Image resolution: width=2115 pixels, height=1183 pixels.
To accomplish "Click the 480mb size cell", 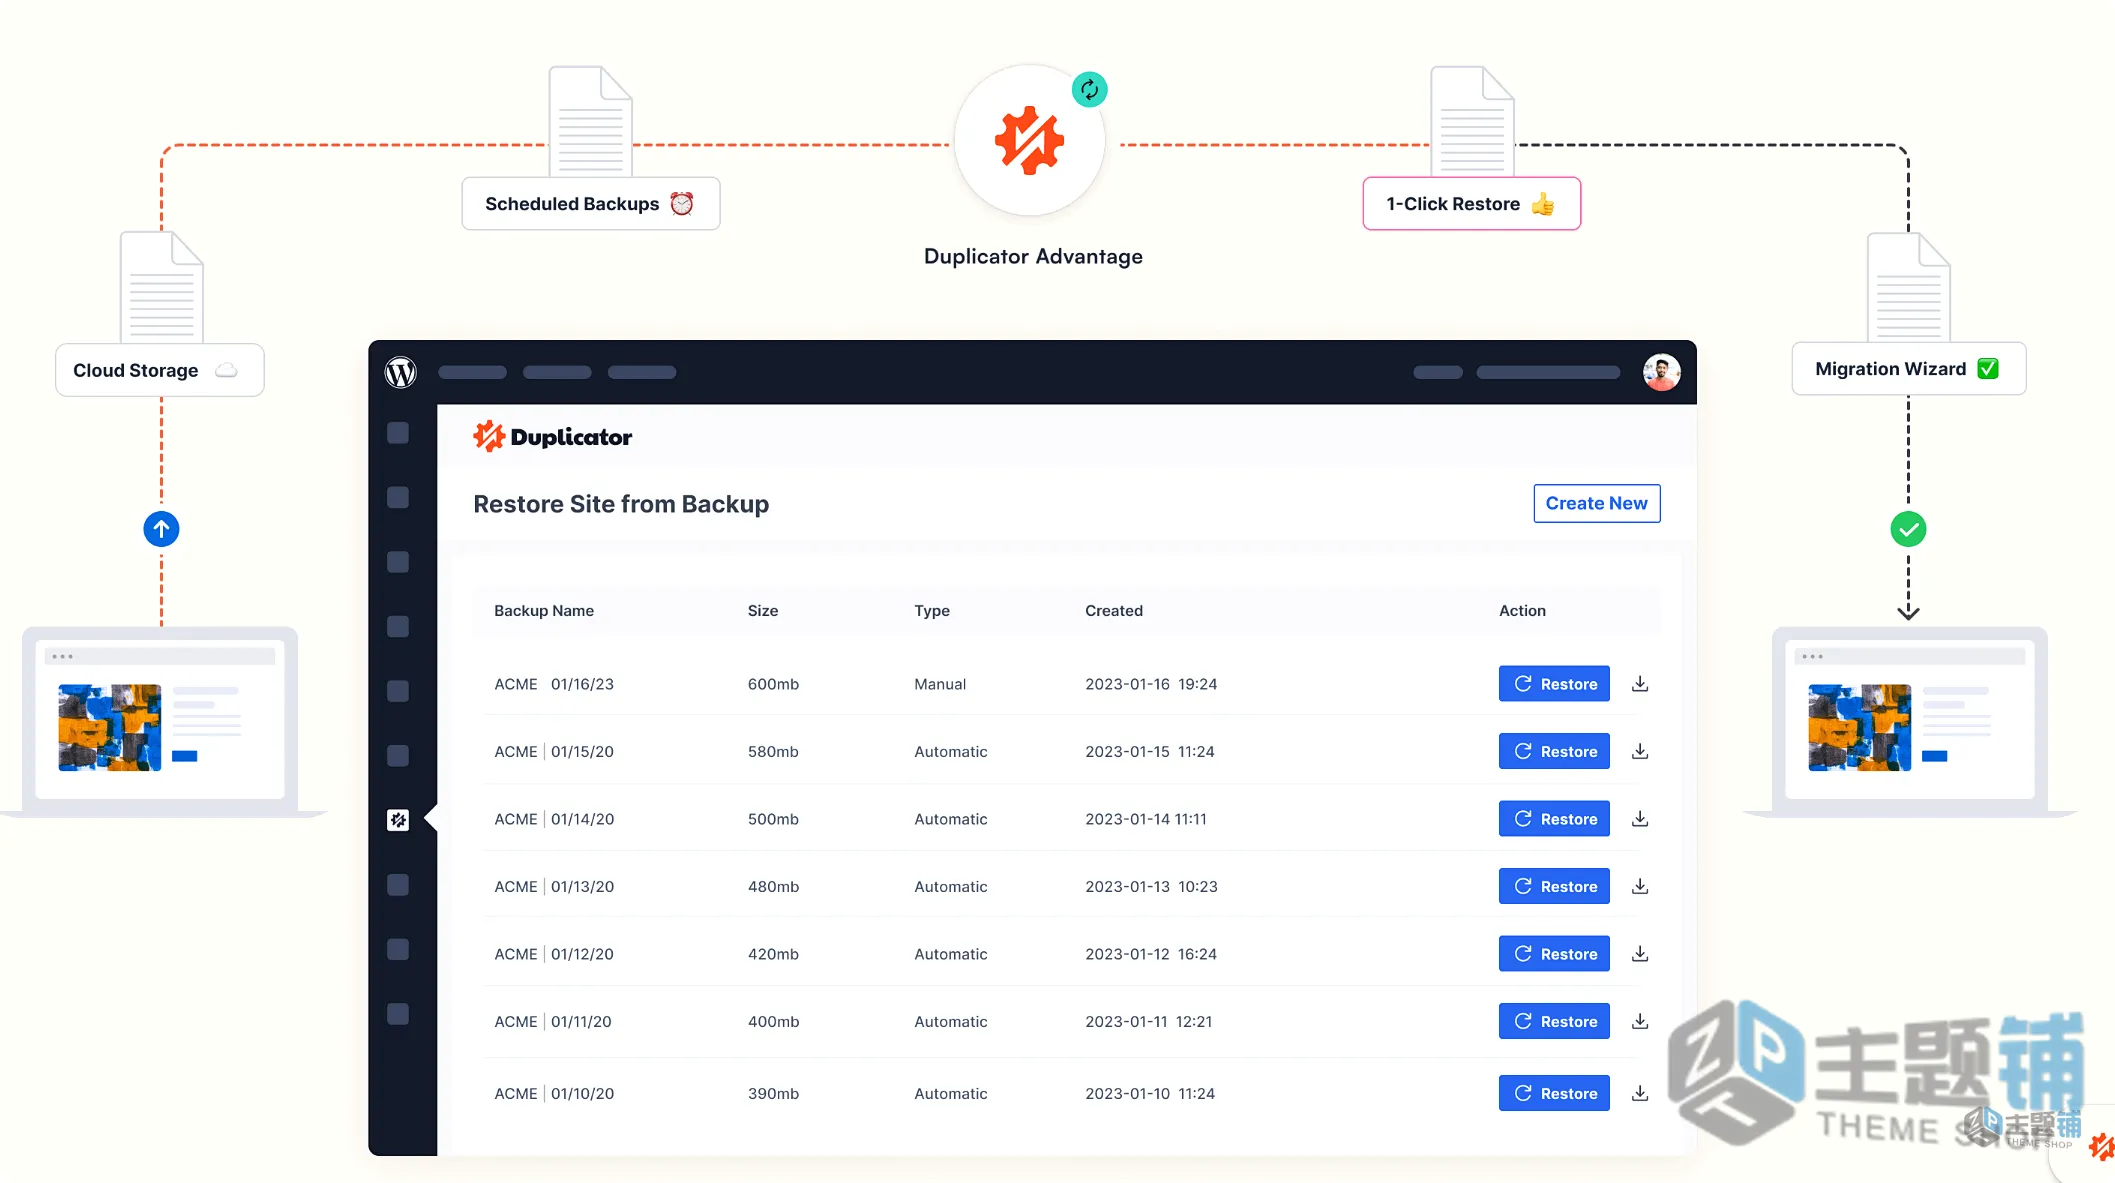I will [x=773, y=886].
